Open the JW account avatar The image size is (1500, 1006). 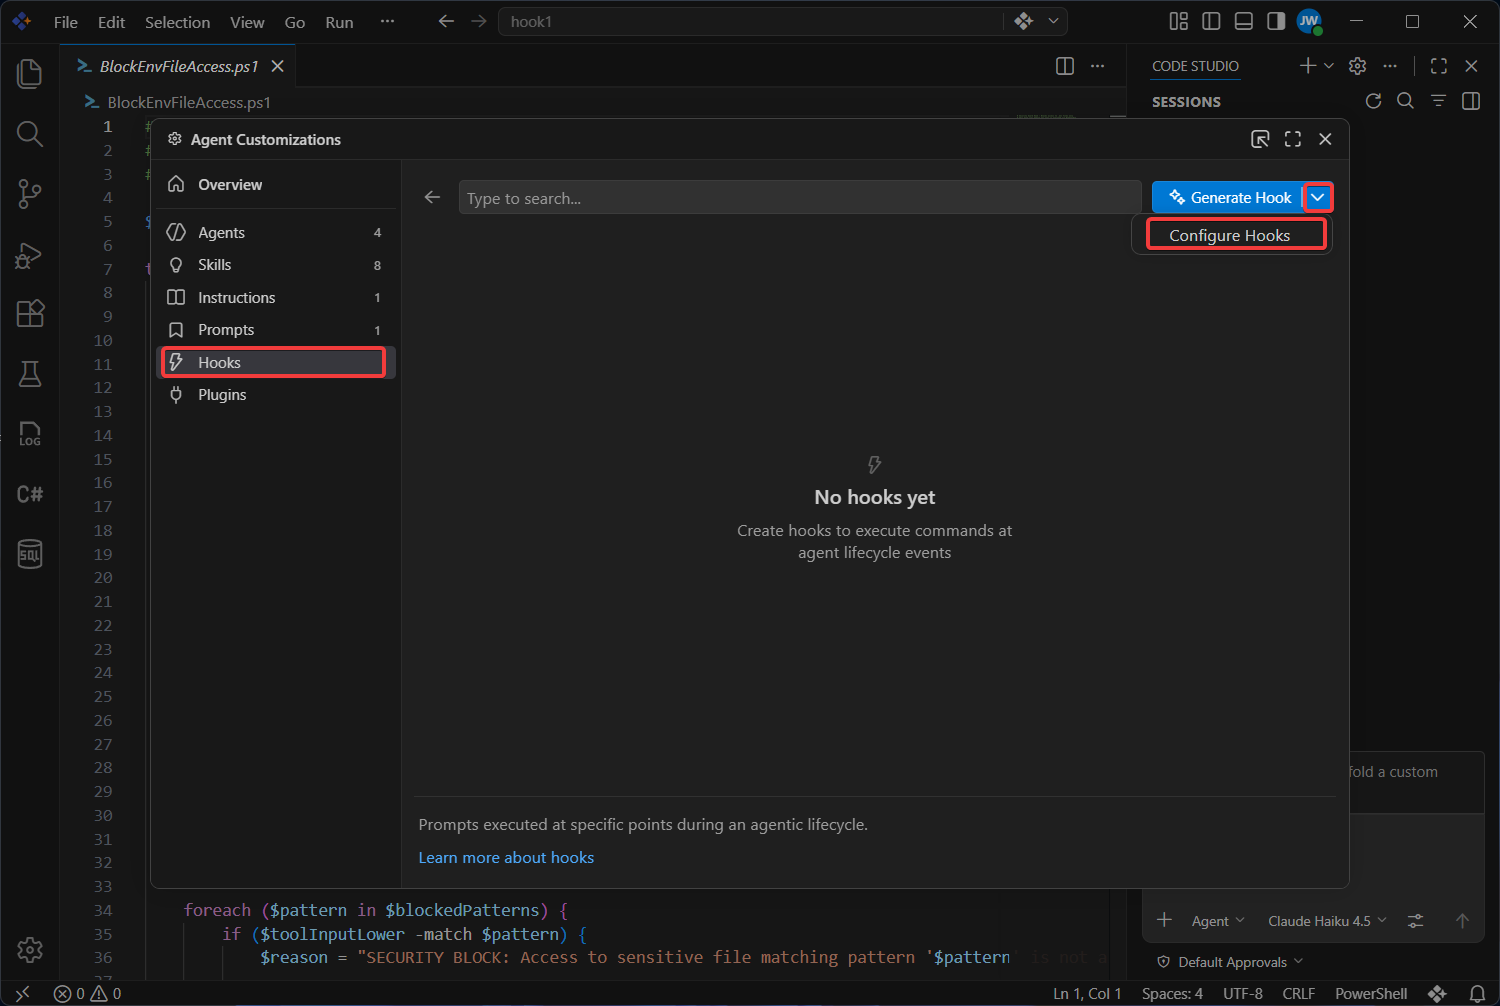tap(1309, 21)
